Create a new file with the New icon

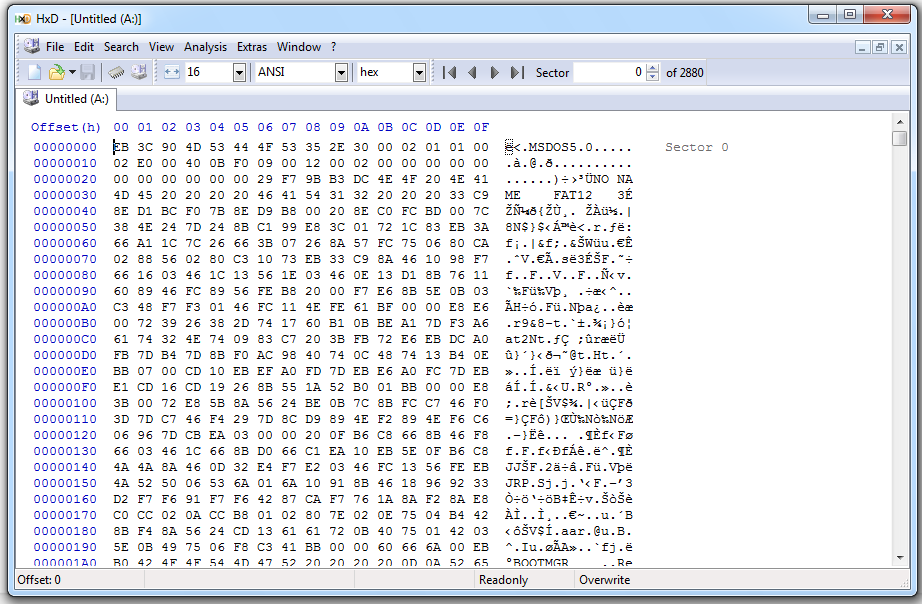coord(35,72)
